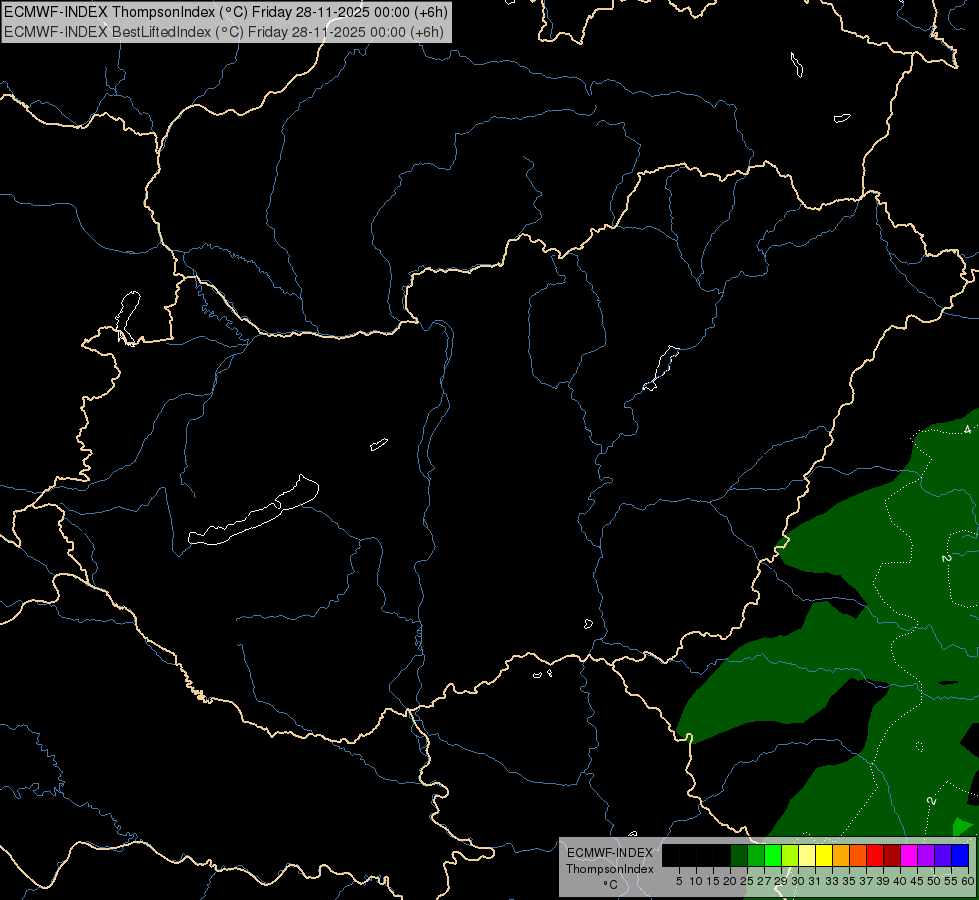
Task: Click the legend tick label 30
Action: 798,881
